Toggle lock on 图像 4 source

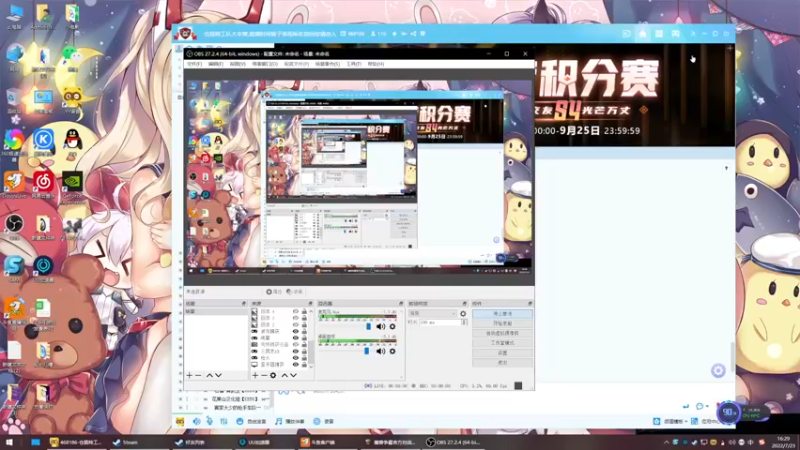pyautogui.click(x=304, y=311)
